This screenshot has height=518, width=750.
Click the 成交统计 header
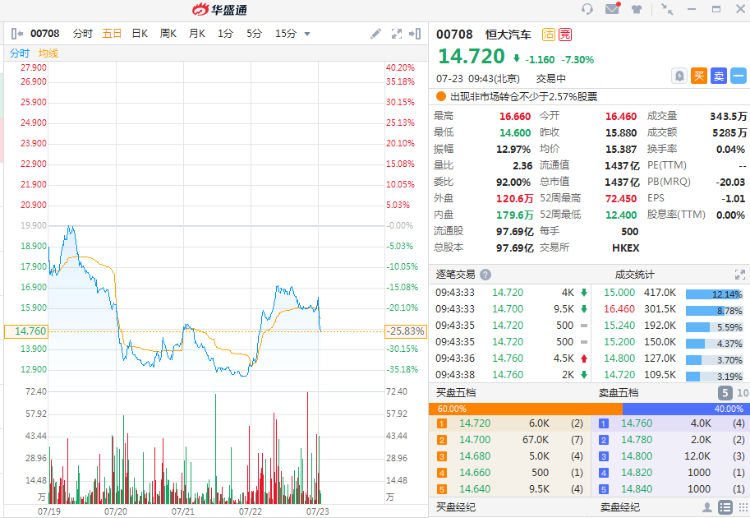pos(634,275)
